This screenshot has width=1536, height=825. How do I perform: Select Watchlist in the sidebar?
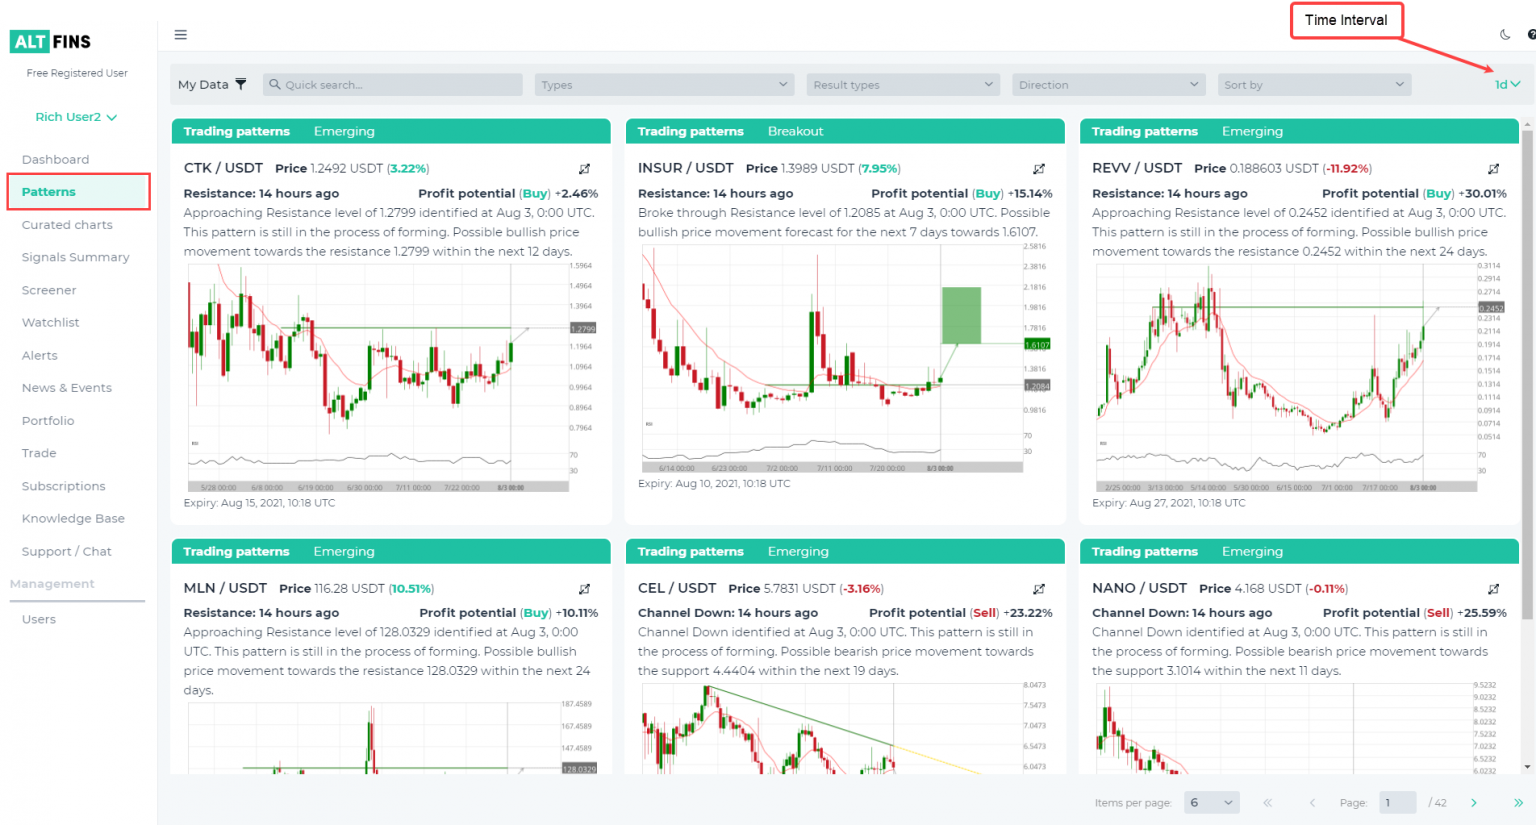click(x=50, y=322)
